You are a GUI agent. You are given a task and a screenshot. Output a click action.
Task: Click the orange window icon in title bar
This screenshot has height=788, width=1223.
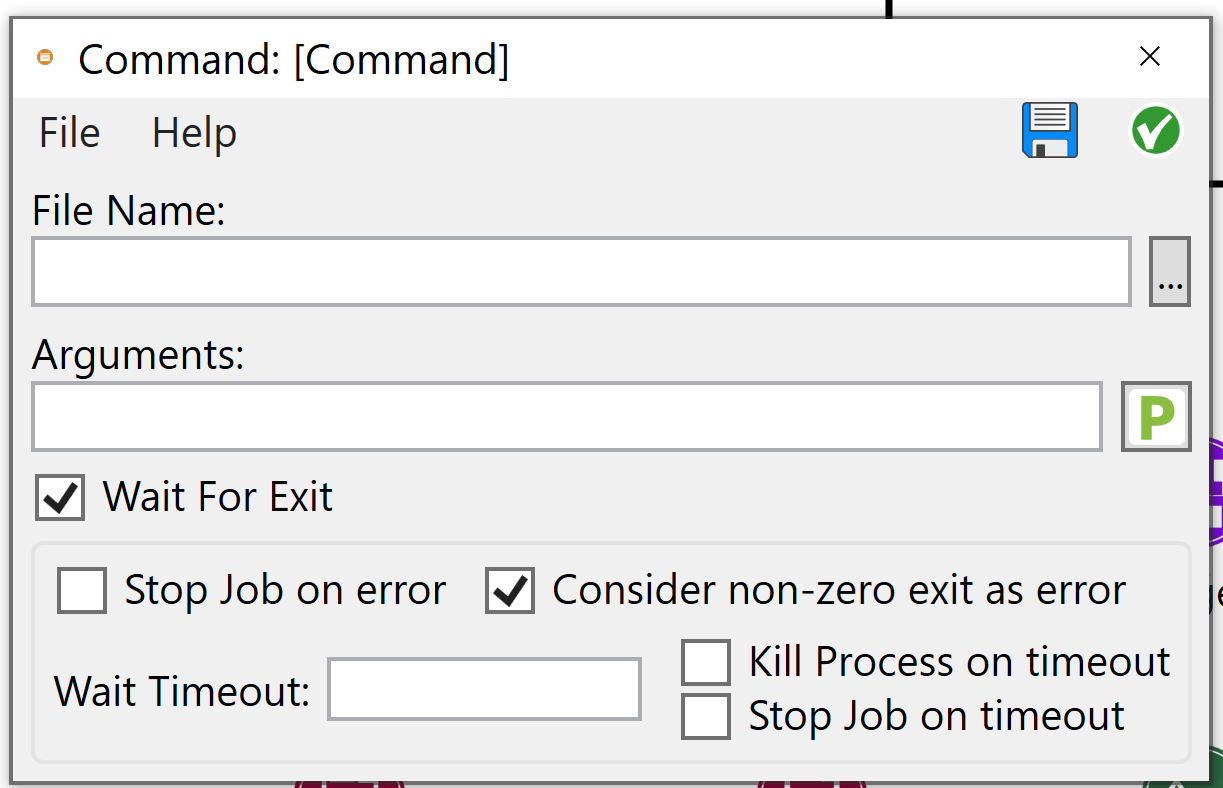click(44, 58)
